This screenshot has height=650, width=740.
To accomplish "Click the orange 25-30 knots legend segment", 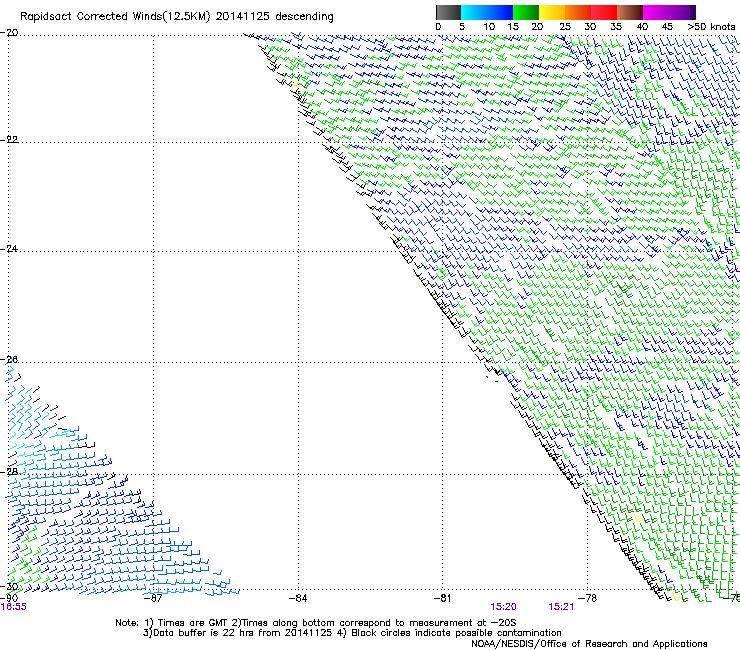I will pos(578,12).
